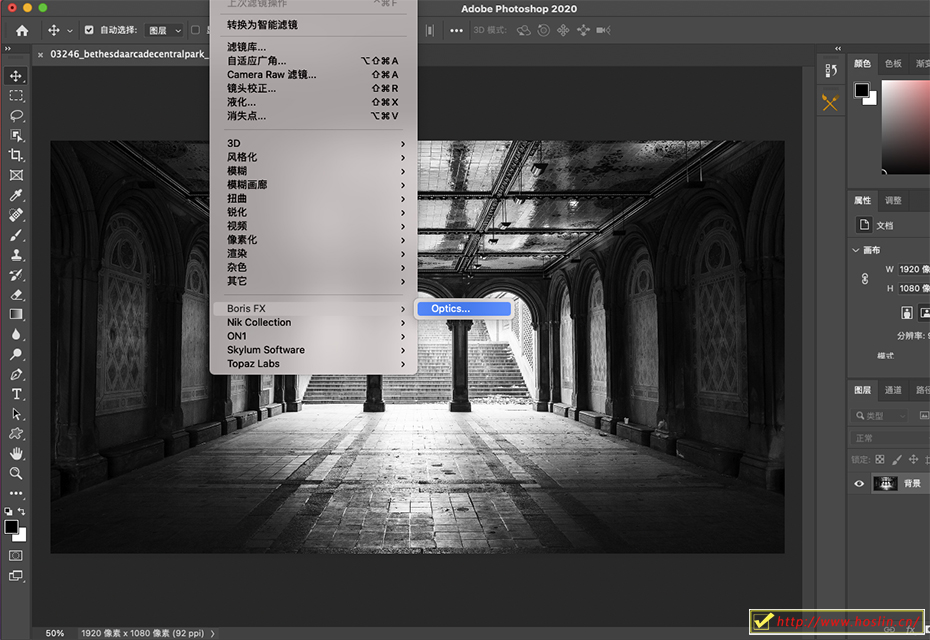
Task: Collapse the 画布 section
Action: (855, 250)
